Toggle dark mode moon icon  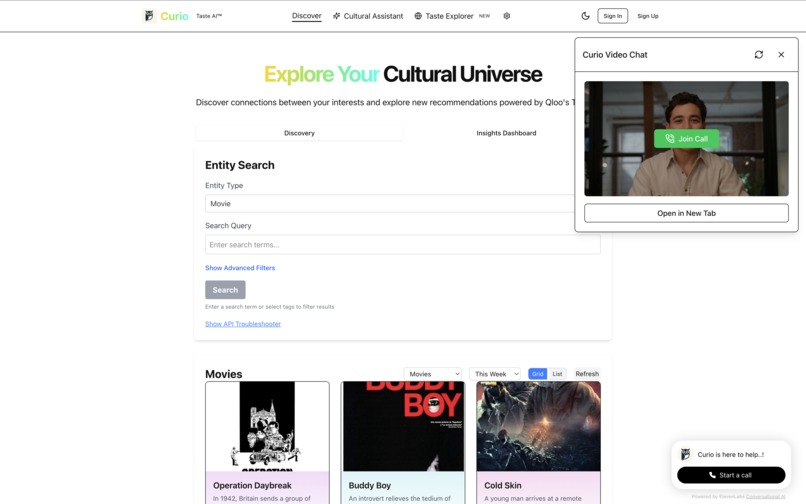click(x=585, y=16)
